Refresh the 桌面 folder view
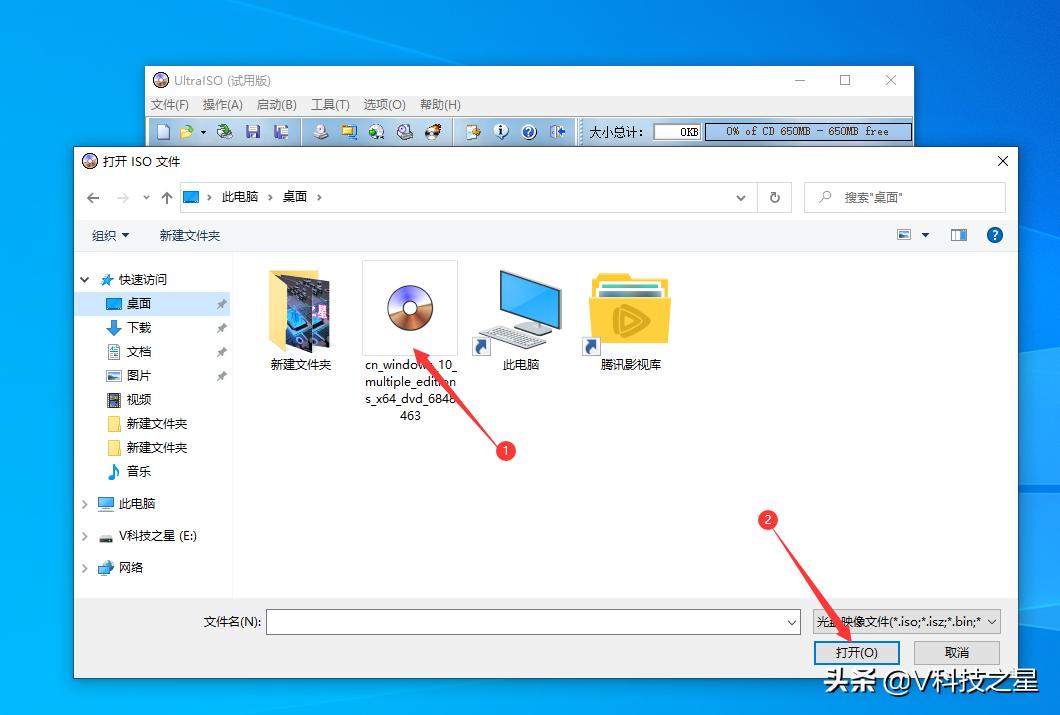 775,197
